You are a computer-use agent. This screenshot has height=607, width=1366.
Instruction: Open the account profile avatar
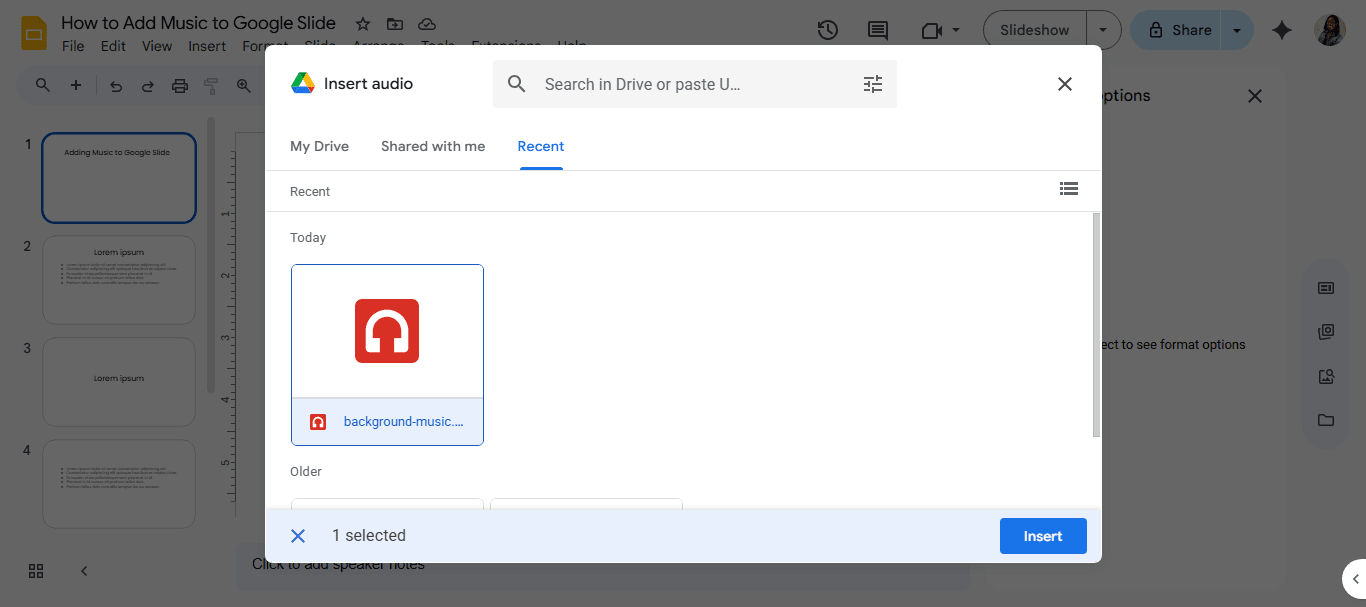pos(1330,30)
